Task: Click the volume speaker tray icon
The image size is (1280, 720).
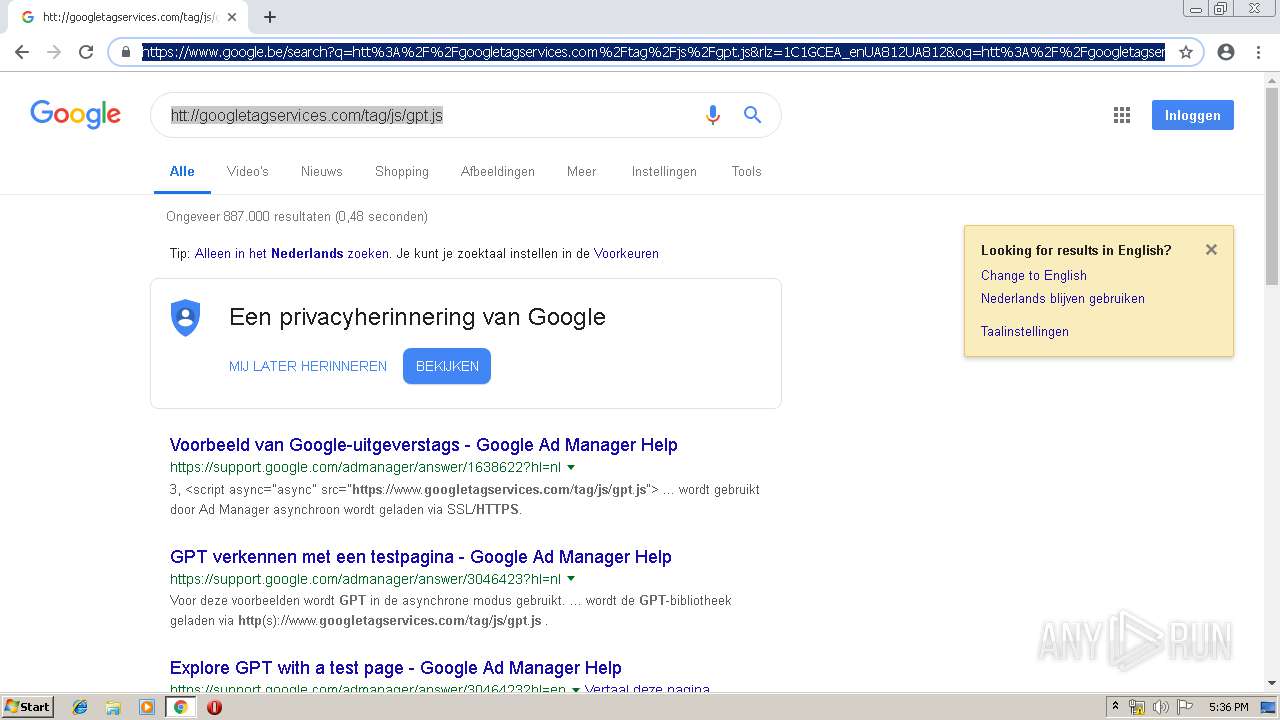Action: tap(1161, 707)
